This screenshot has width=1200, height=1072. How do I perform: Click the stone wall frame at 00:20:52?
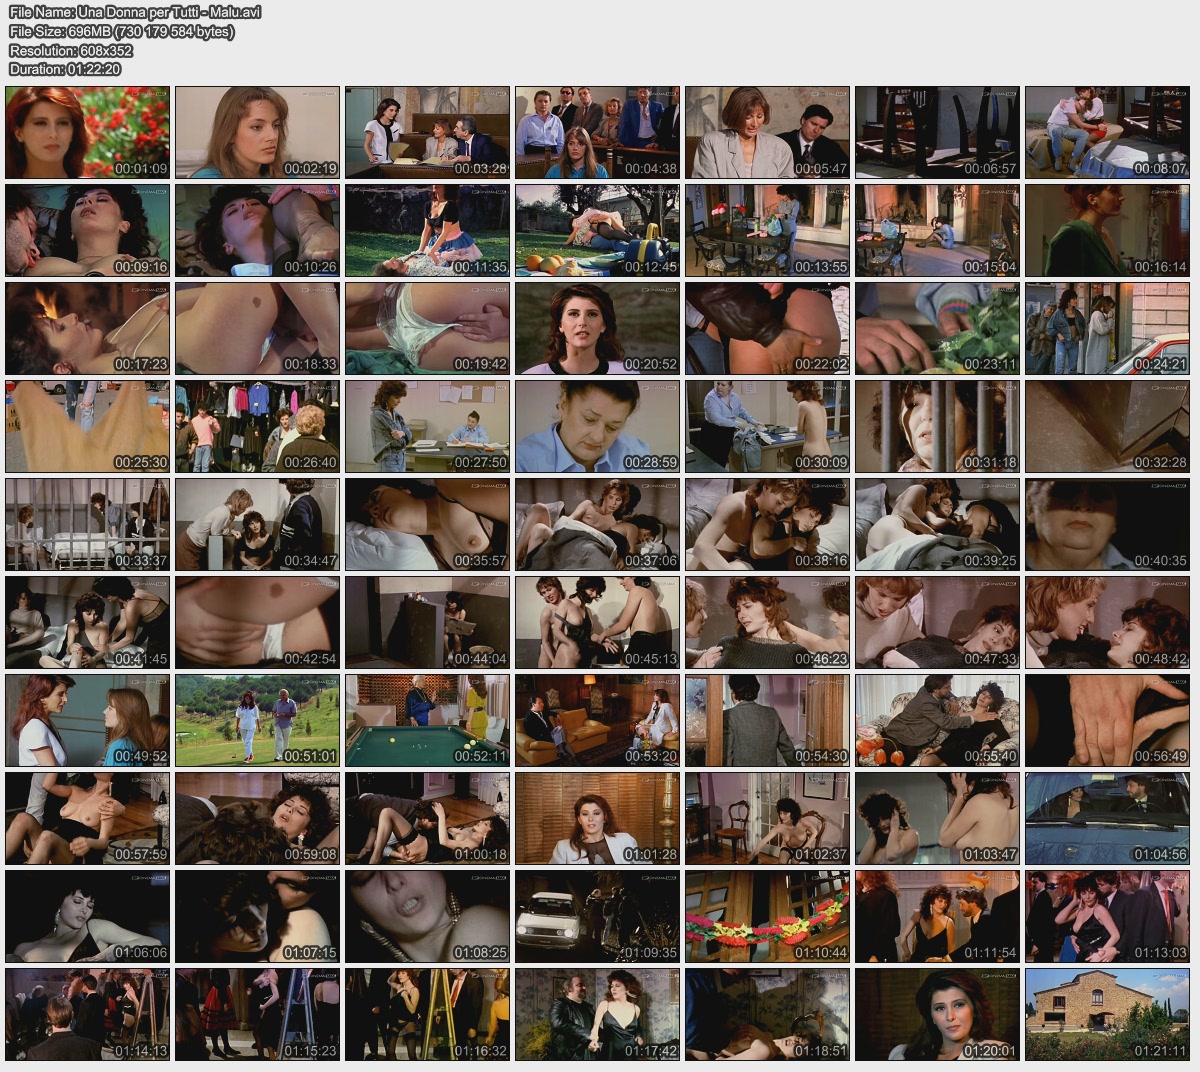pos(597,328)
